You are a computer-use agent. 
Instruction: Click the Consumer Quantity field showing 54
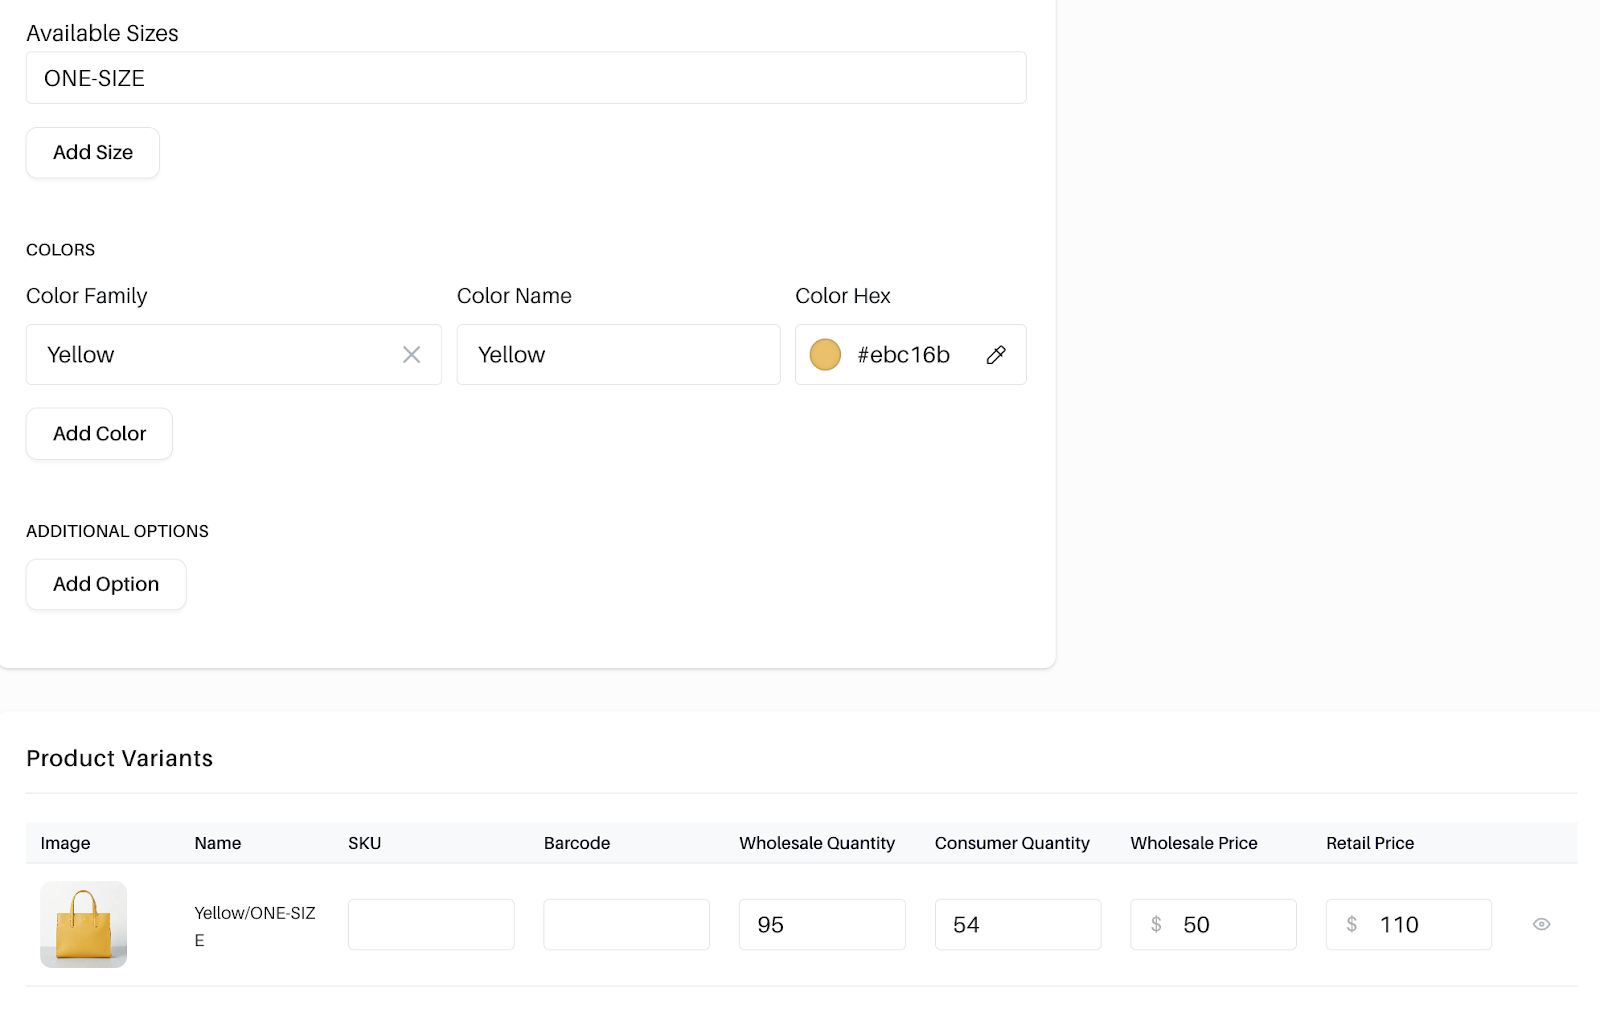(1017, 925)
